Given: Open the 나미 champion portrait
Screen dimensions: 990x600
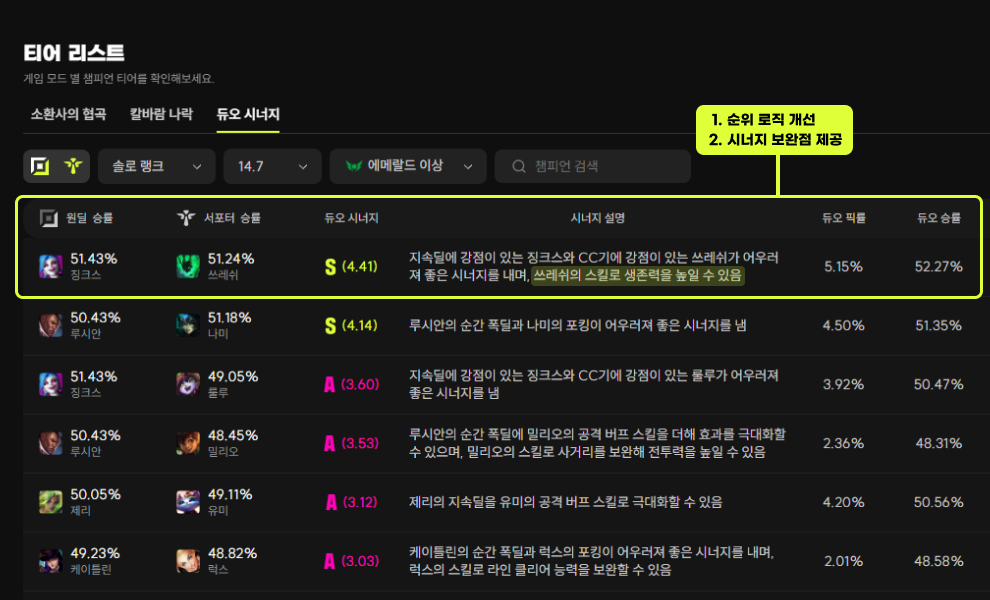Looking at the screenshot, I should (x=188, y=325).
